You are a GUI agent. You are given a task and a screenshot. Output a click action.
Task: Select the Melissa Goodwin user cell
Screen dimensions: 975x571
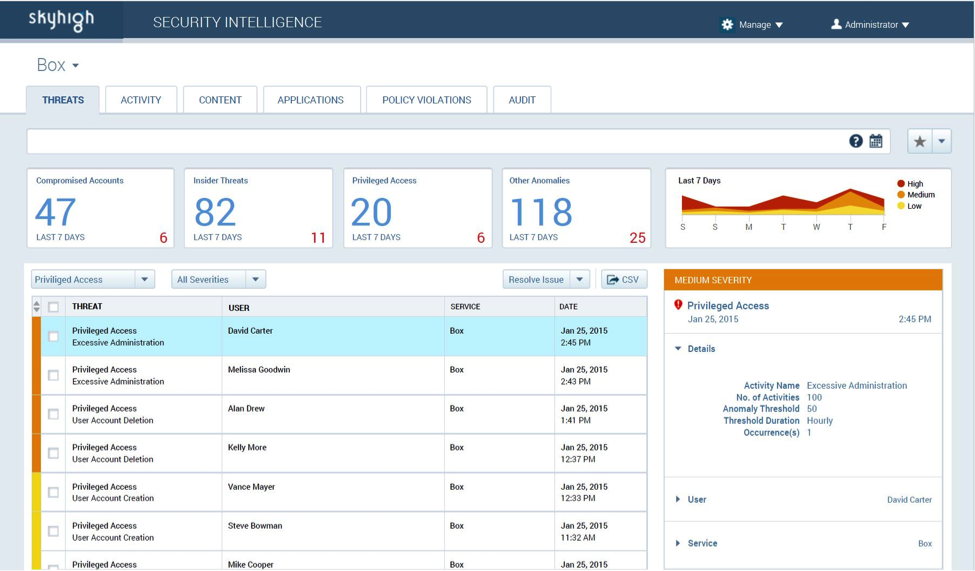point(333,376)
